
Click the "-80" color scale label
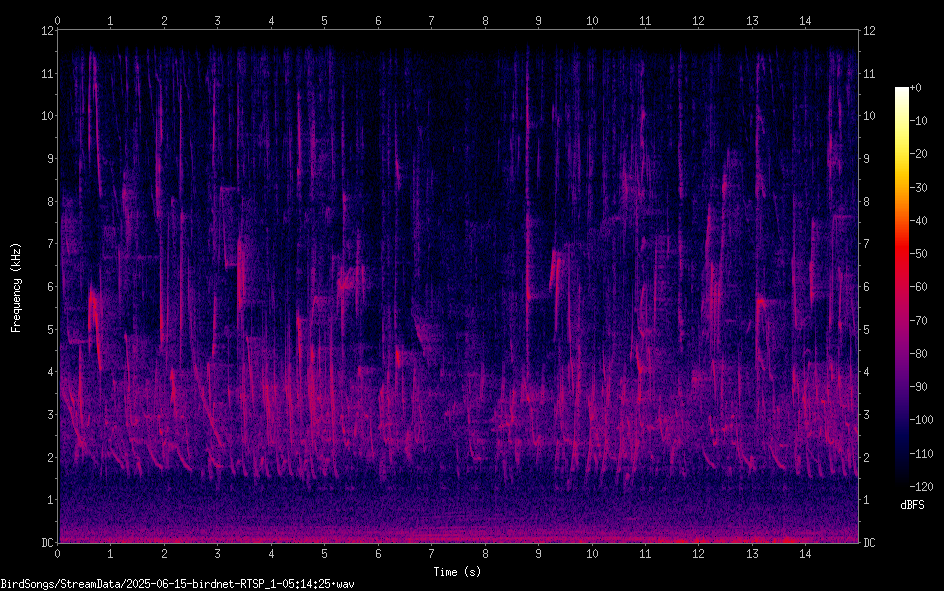coord(918,354)
